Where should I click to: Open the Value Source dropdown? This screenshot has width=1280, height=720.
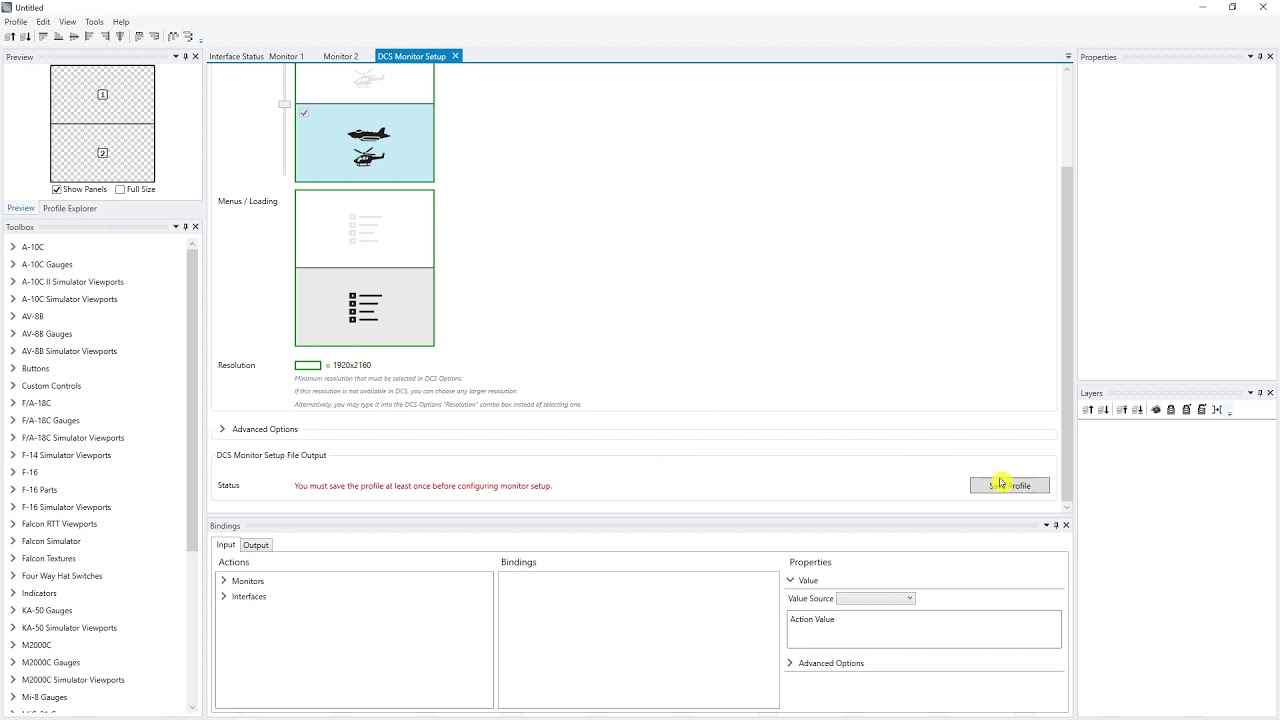876,598
